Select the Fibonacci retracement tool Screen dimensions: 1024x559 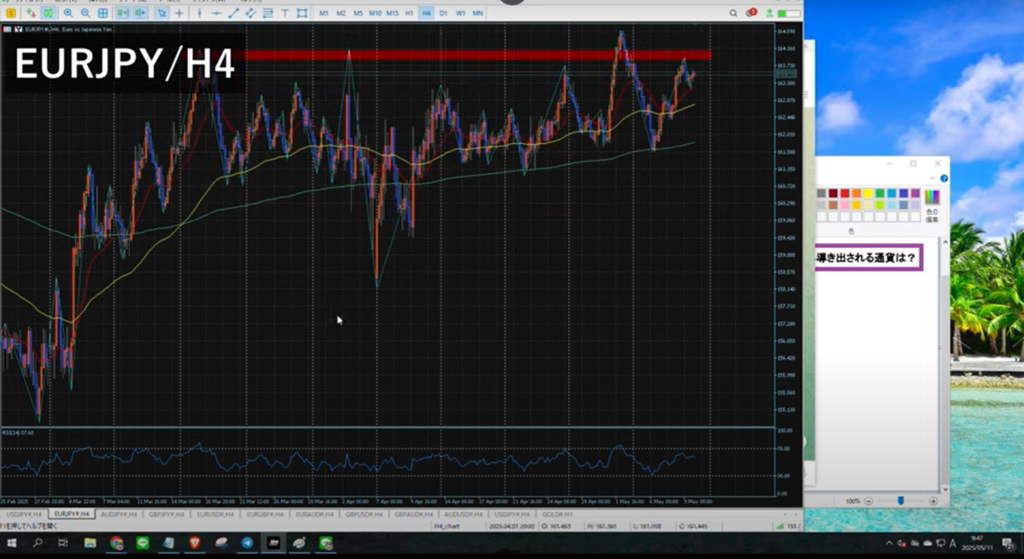[x=267, y=13]
